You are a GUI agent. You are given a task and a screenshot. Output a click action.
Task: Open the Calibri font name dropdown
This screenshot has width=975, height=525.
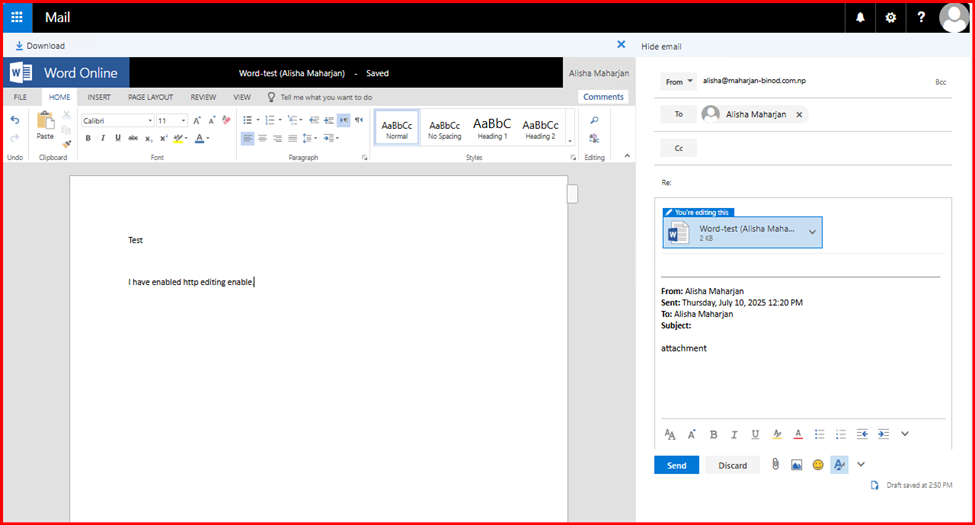pyautogui.click(x=115, y=120)
